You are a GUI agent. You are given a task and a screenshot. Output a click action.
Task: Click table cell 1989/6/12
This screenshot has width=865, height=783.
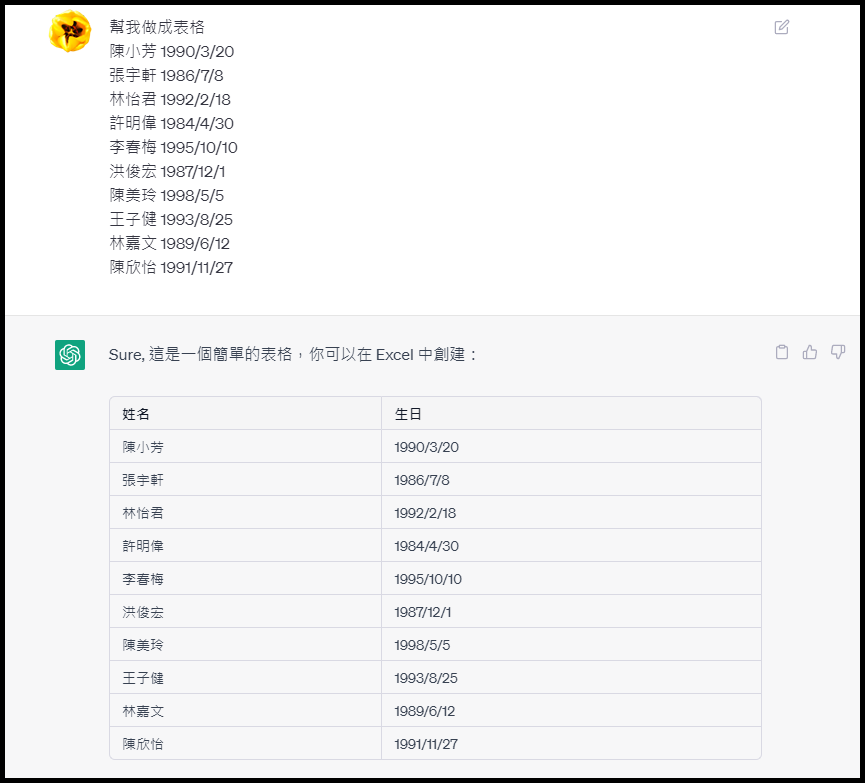tap(571, 711)
